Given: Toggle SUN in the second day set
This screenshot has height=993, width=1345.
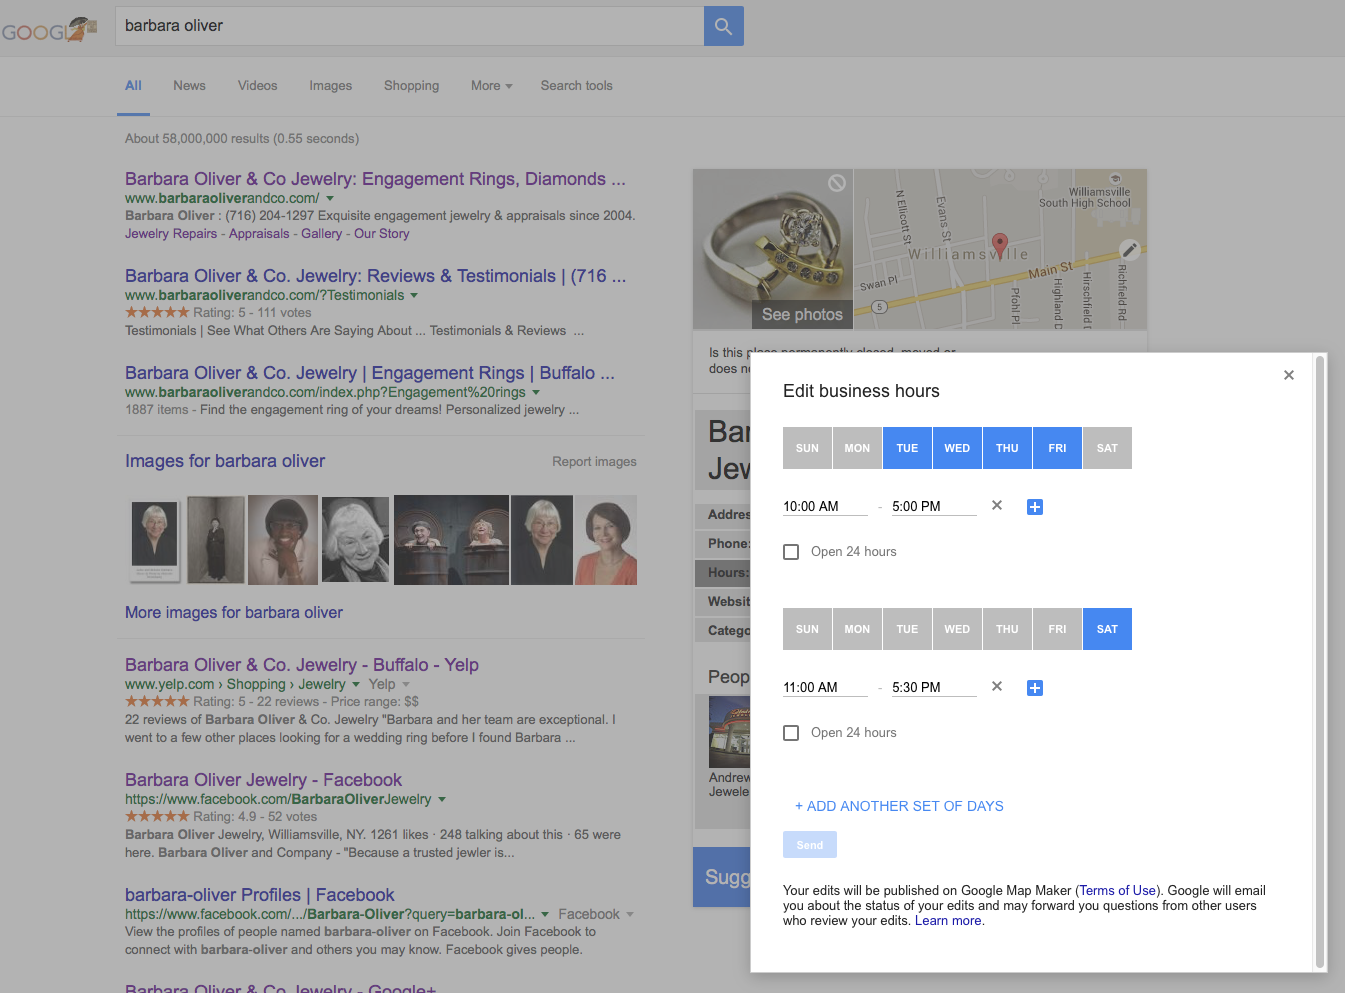Looking at the screenshot, I should click(x=807, y=629).
